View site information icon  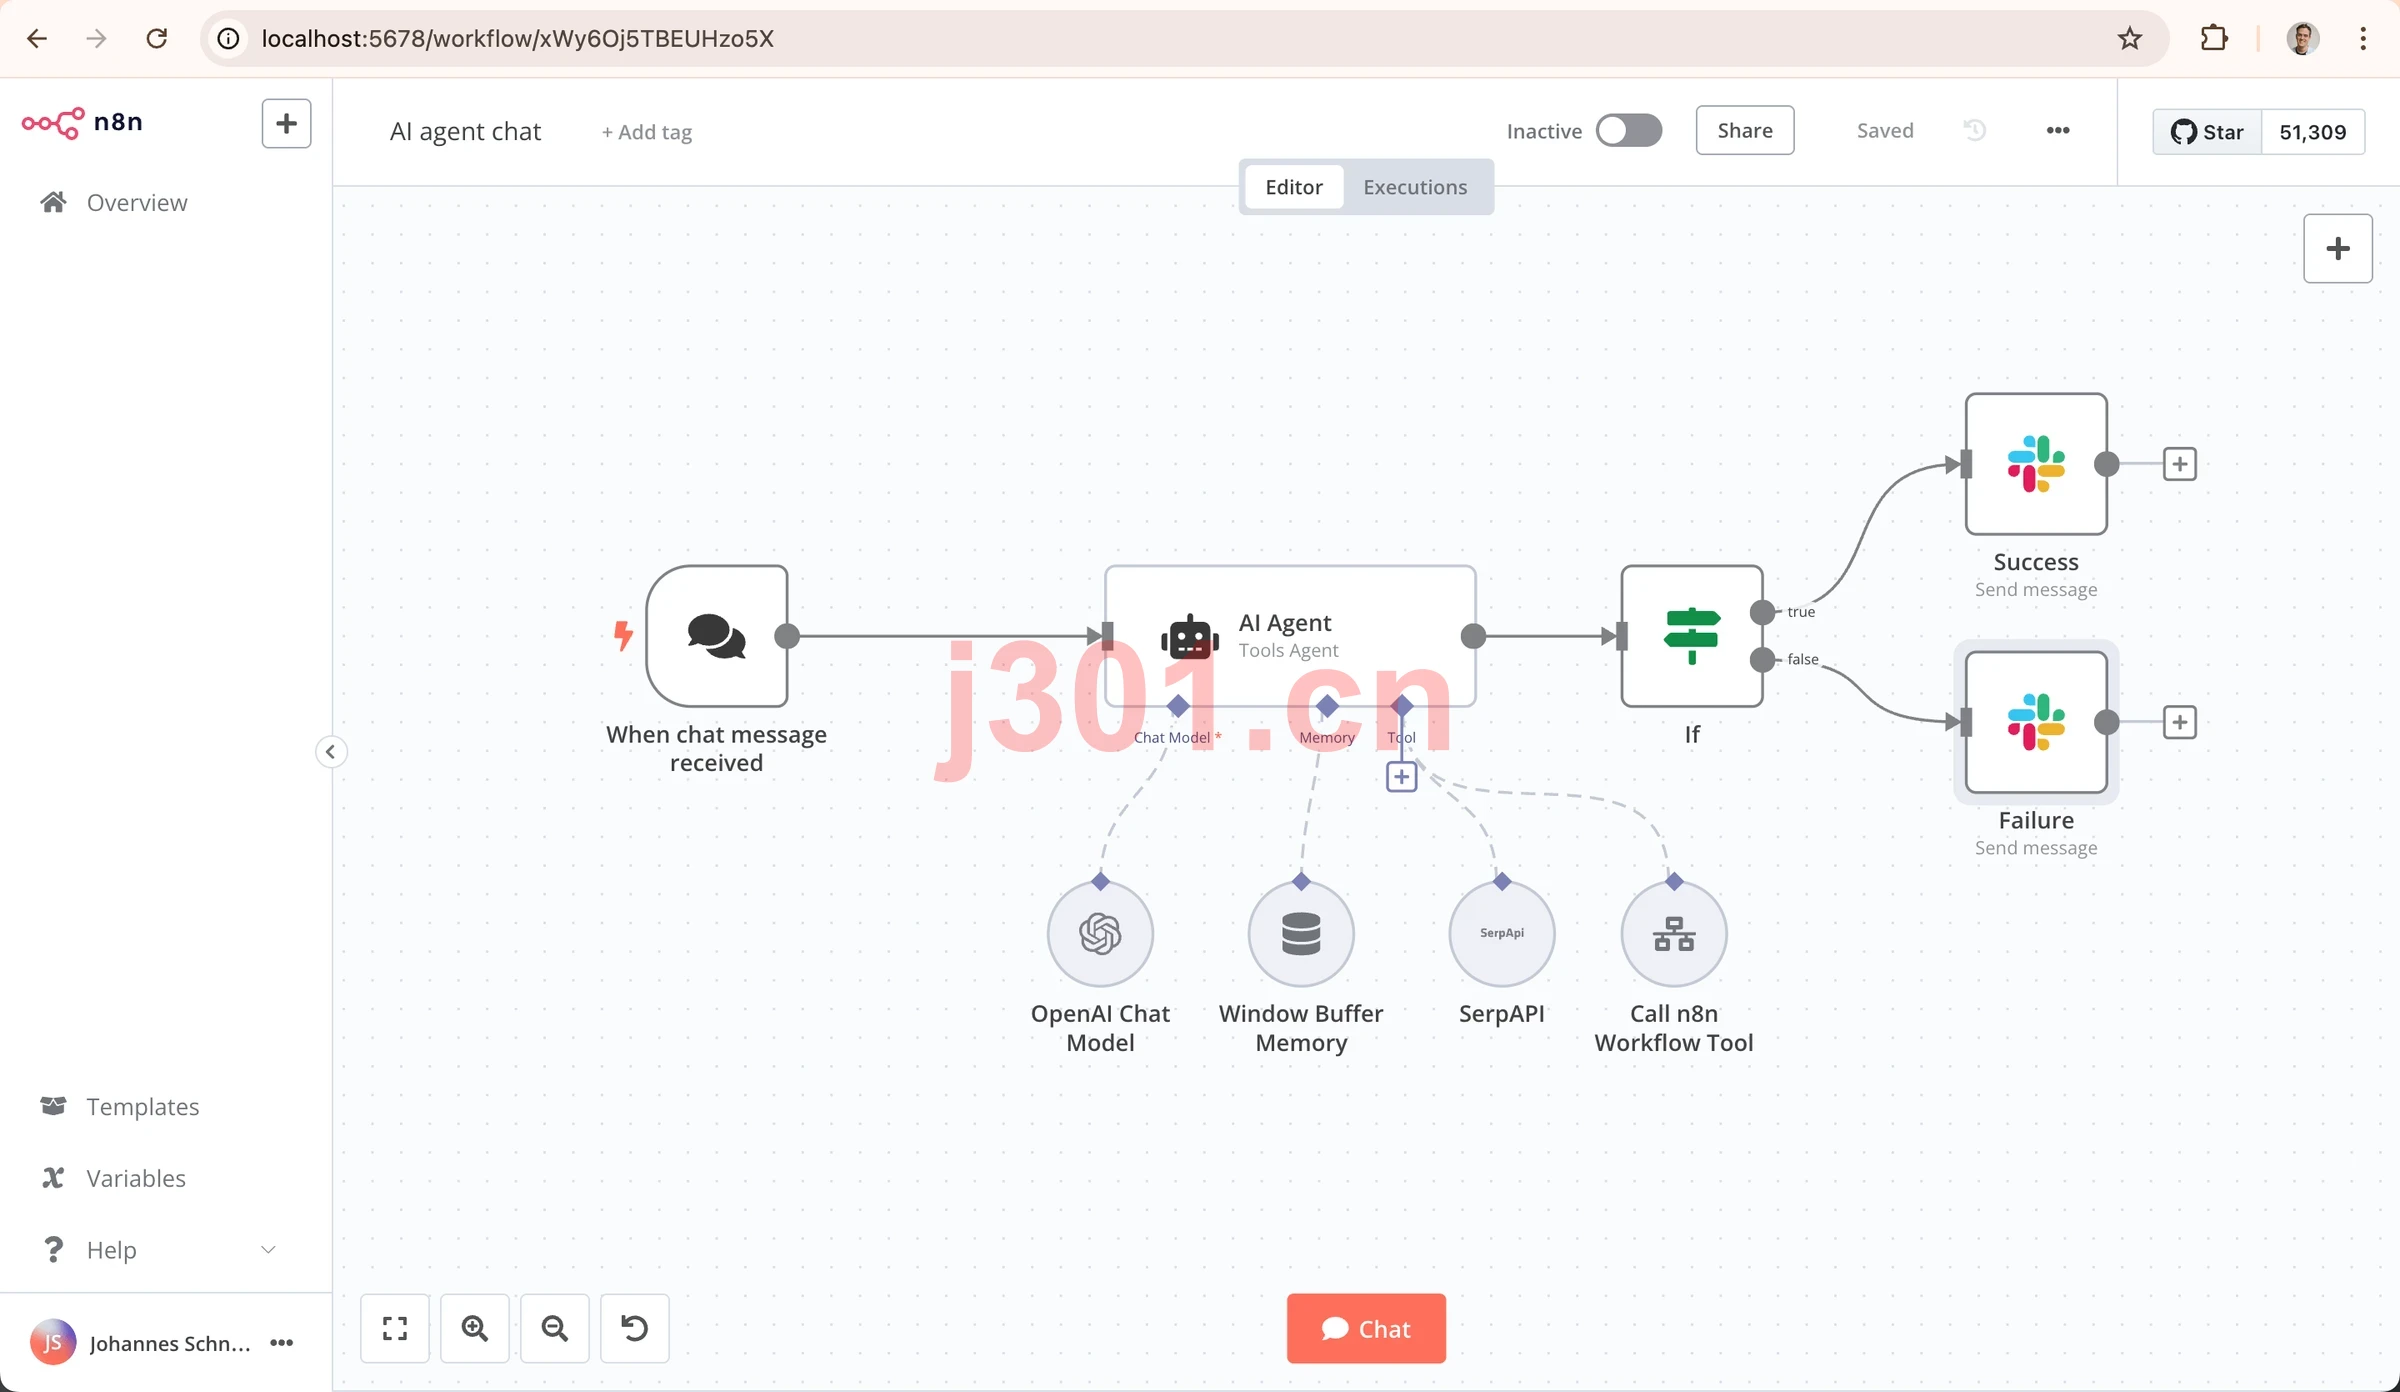(x=229, y=38)
